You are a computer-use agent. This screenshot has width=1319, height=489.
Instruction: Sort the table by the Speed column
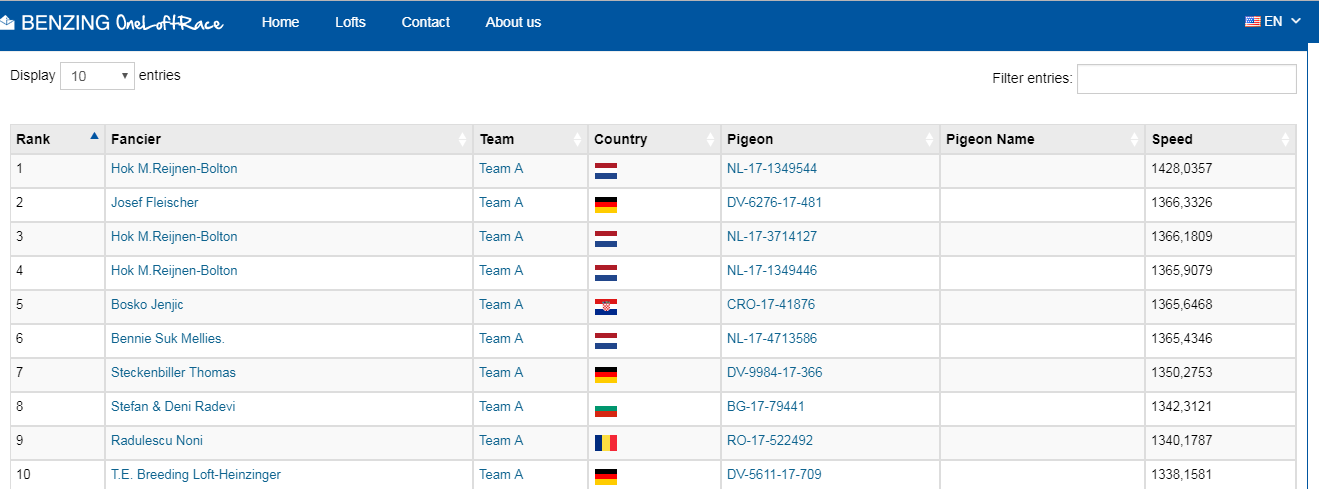point(1220,139)
